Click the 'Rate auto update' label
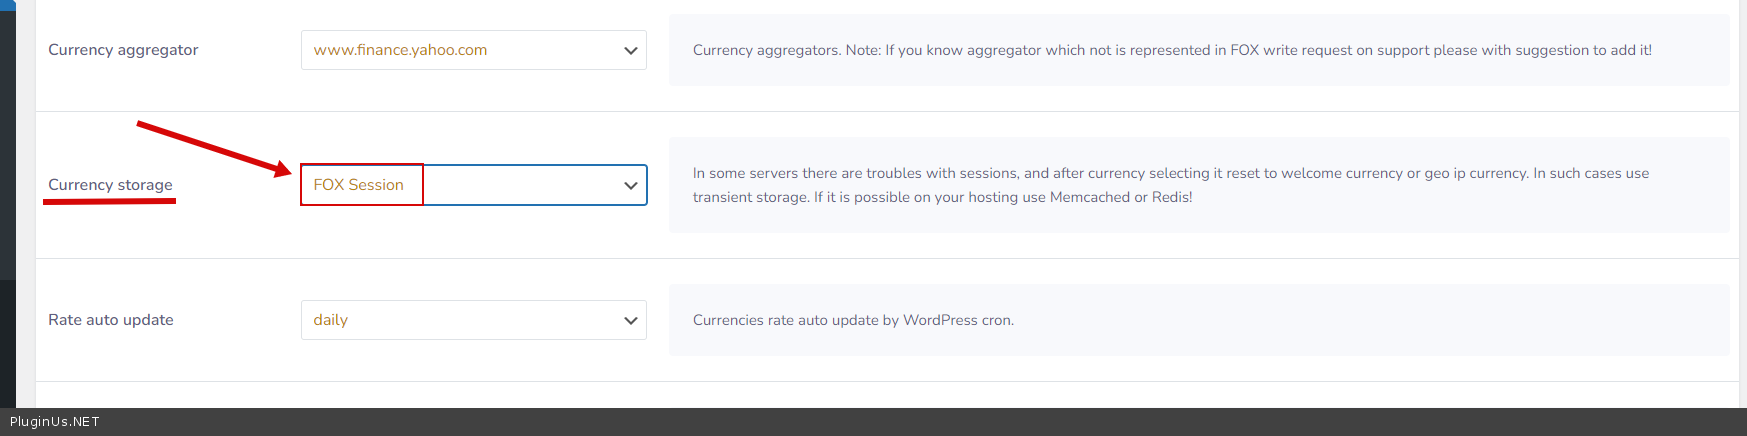Image resolution: width=1747 pixels, height=436 pixels. click(x=111, y=320)
